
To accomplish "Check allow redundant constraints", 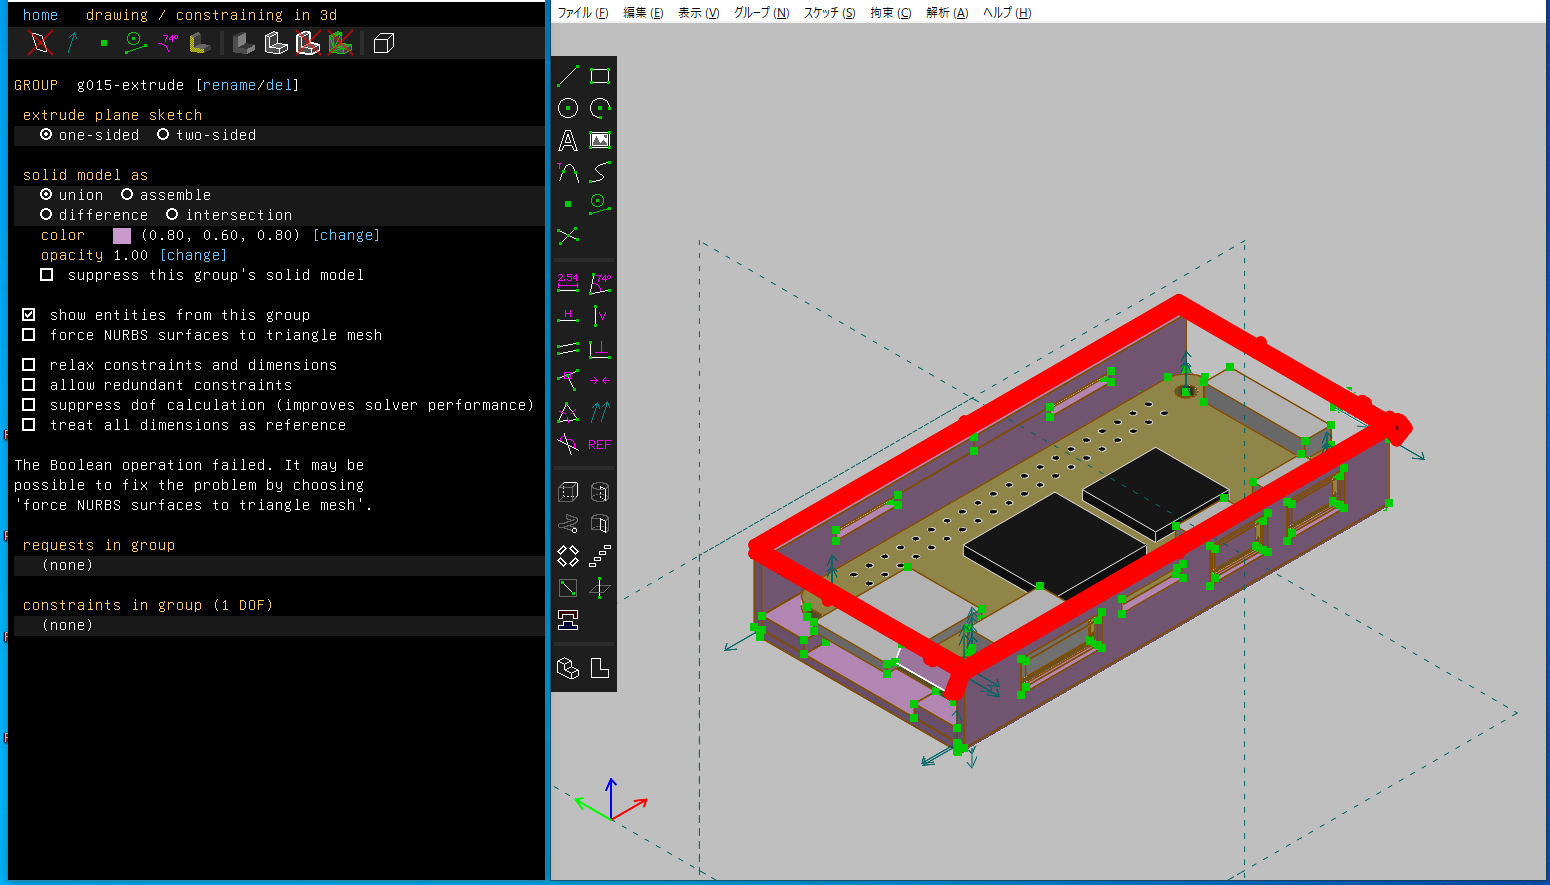I will [29, 385].
